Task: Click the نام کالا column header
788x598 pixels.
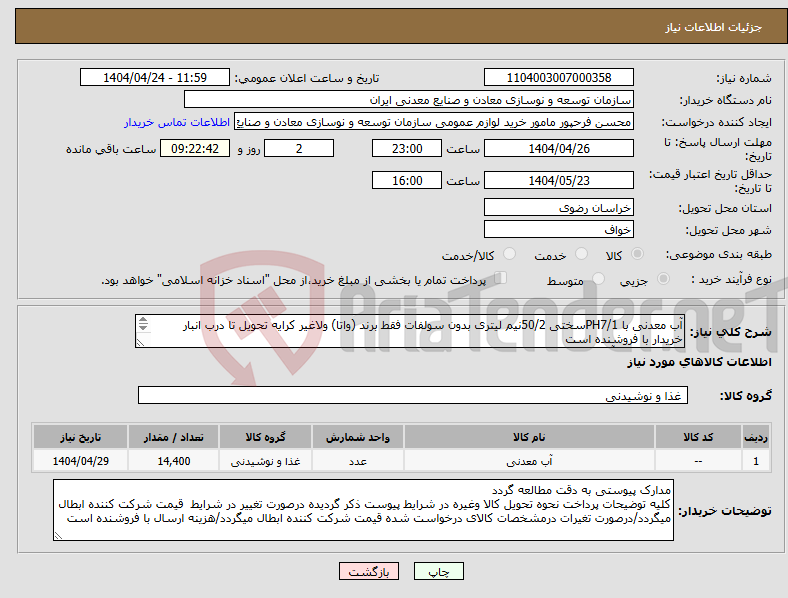Action: 529,437
